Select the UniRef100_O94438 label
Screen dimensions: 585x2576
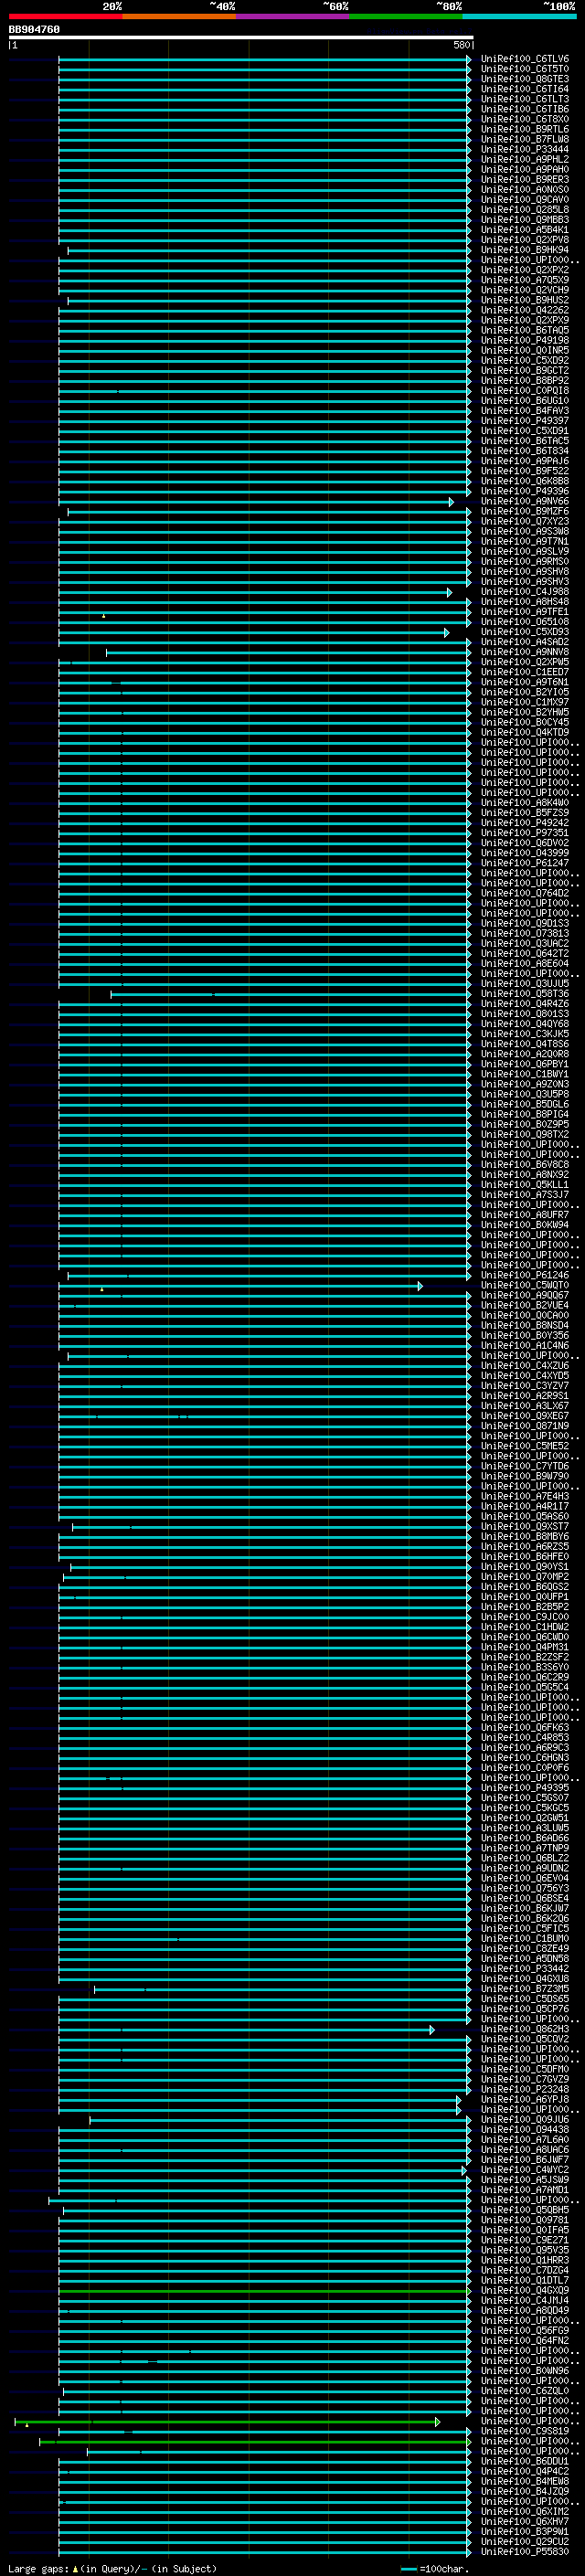524,2131
